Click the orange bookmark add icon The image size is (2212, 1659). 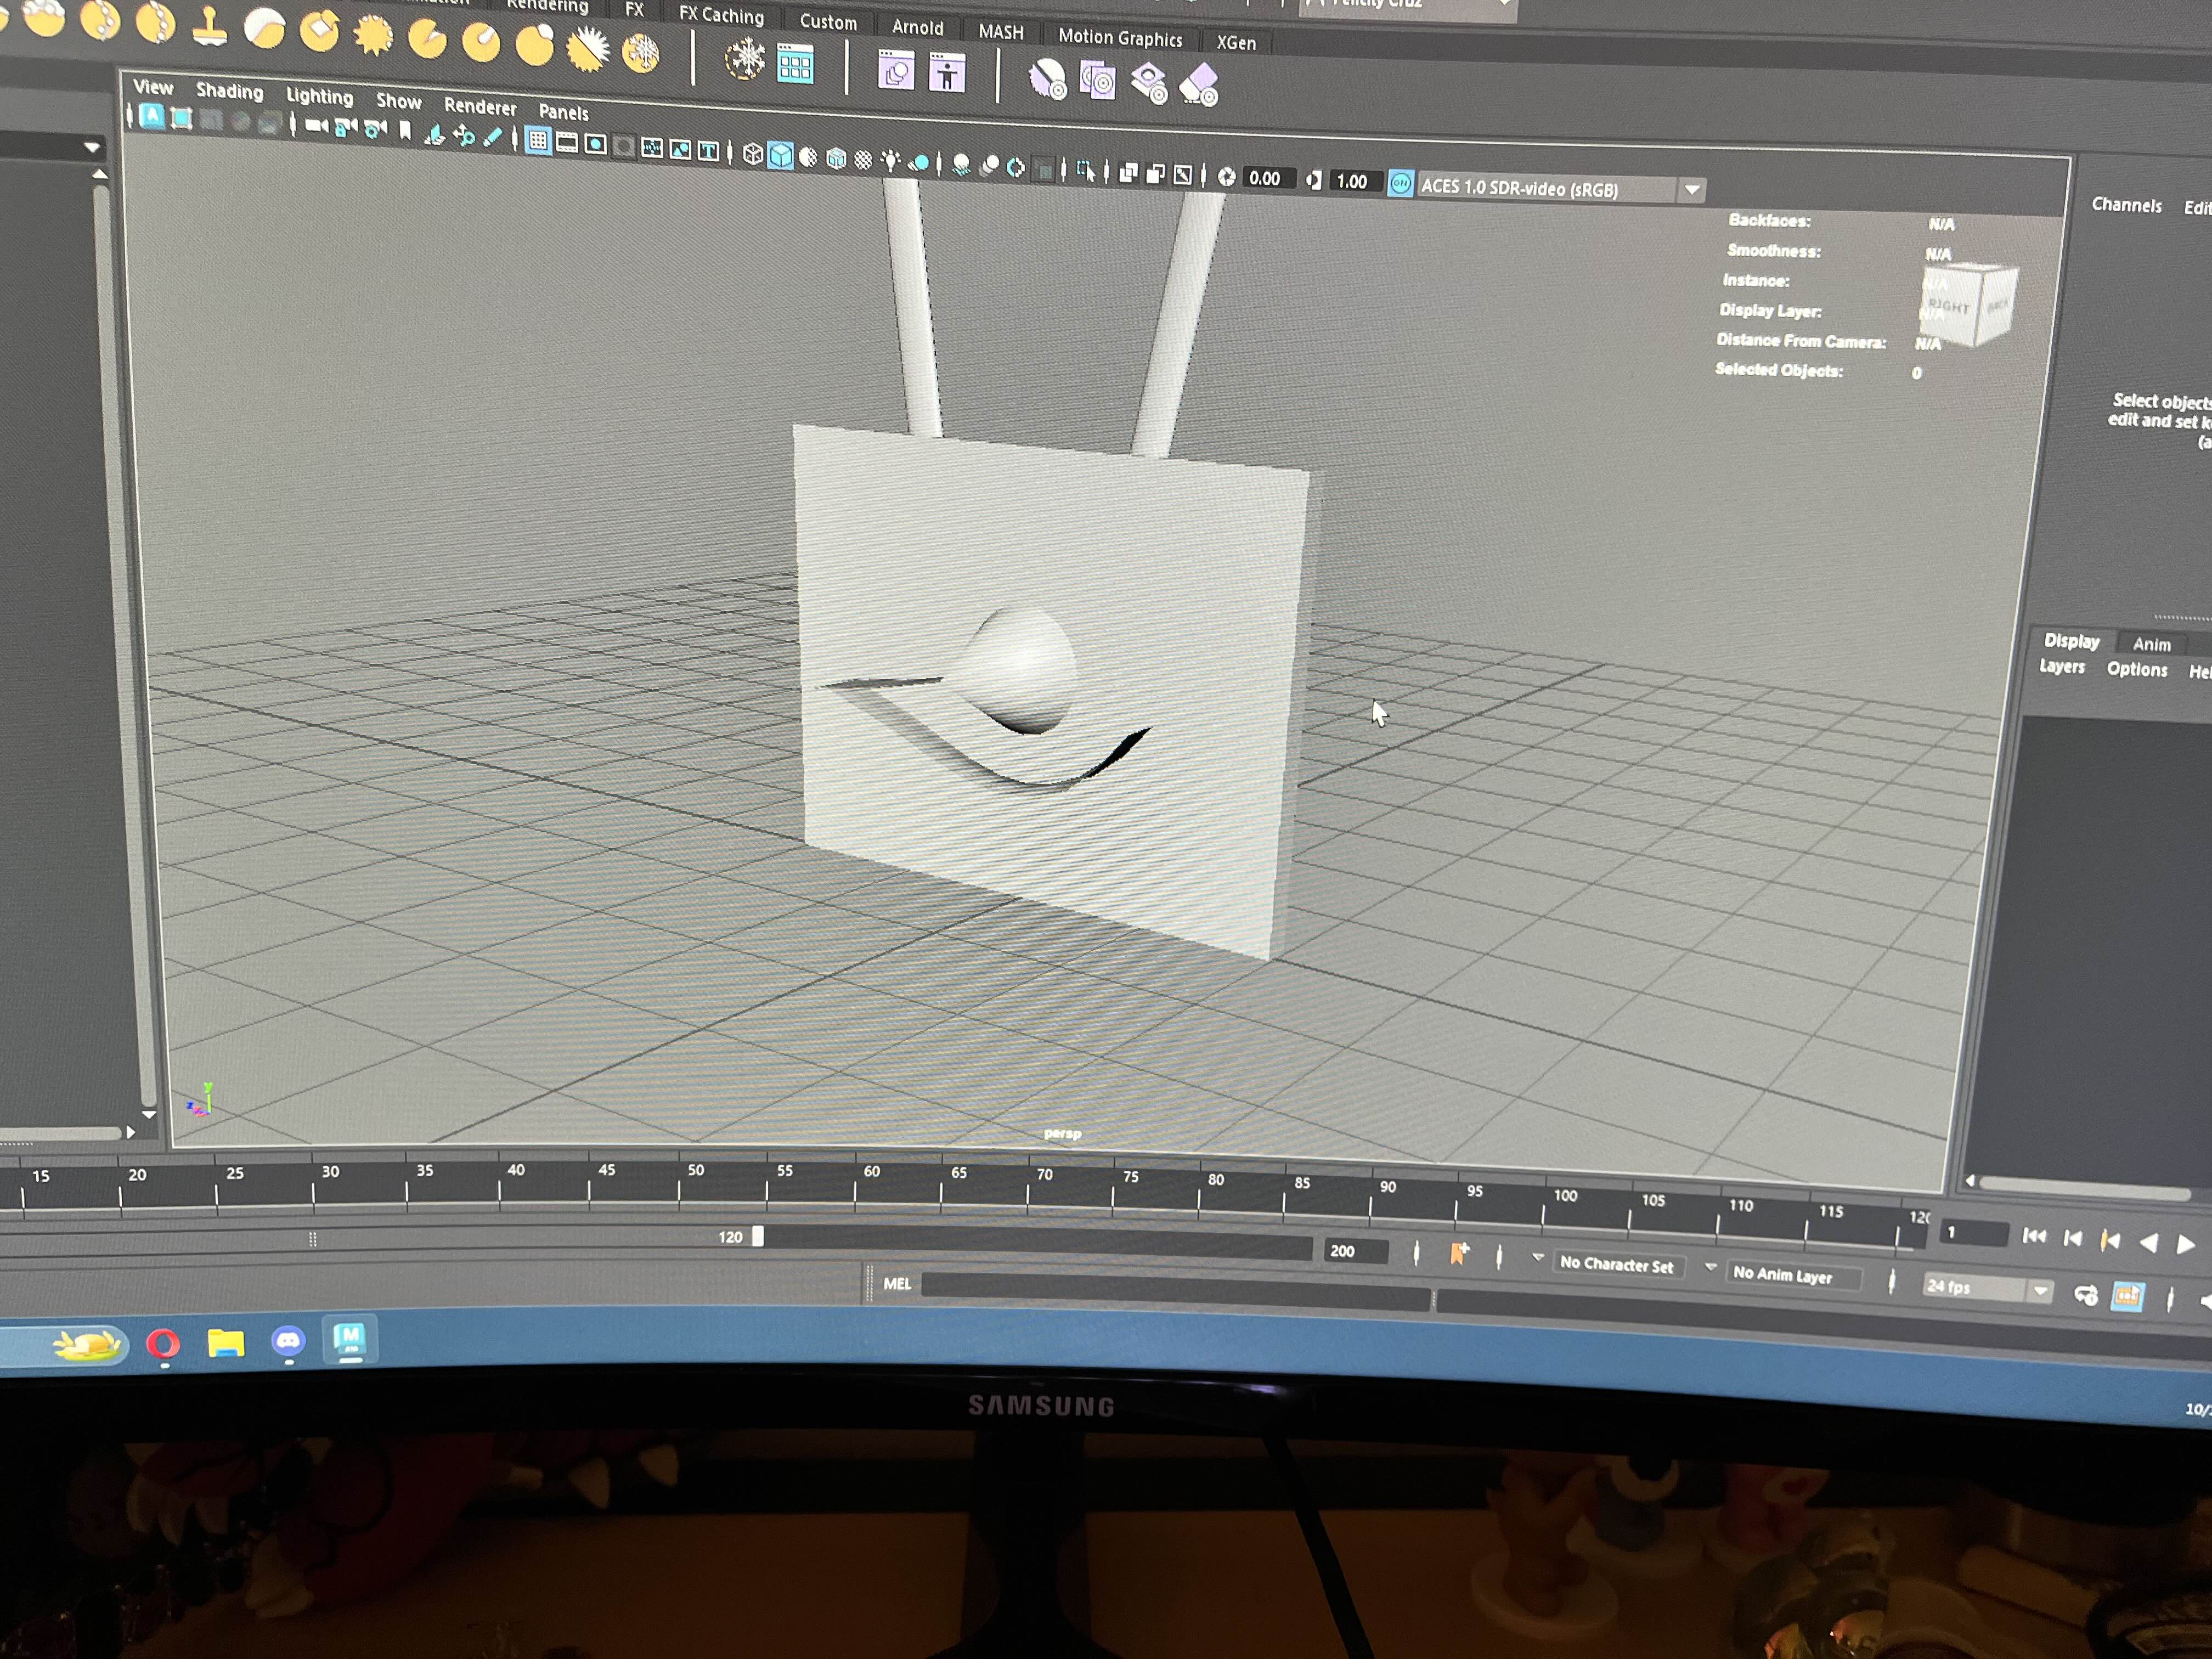[x=1459, y=1253]
